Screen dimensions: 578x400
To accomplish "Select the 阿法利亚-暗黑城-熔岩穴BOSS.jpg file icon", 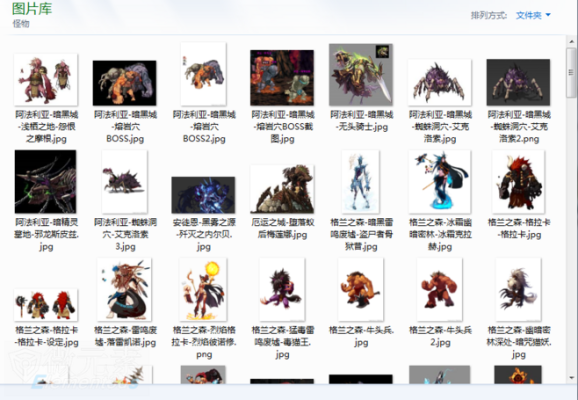I will (x=125, y=83).
